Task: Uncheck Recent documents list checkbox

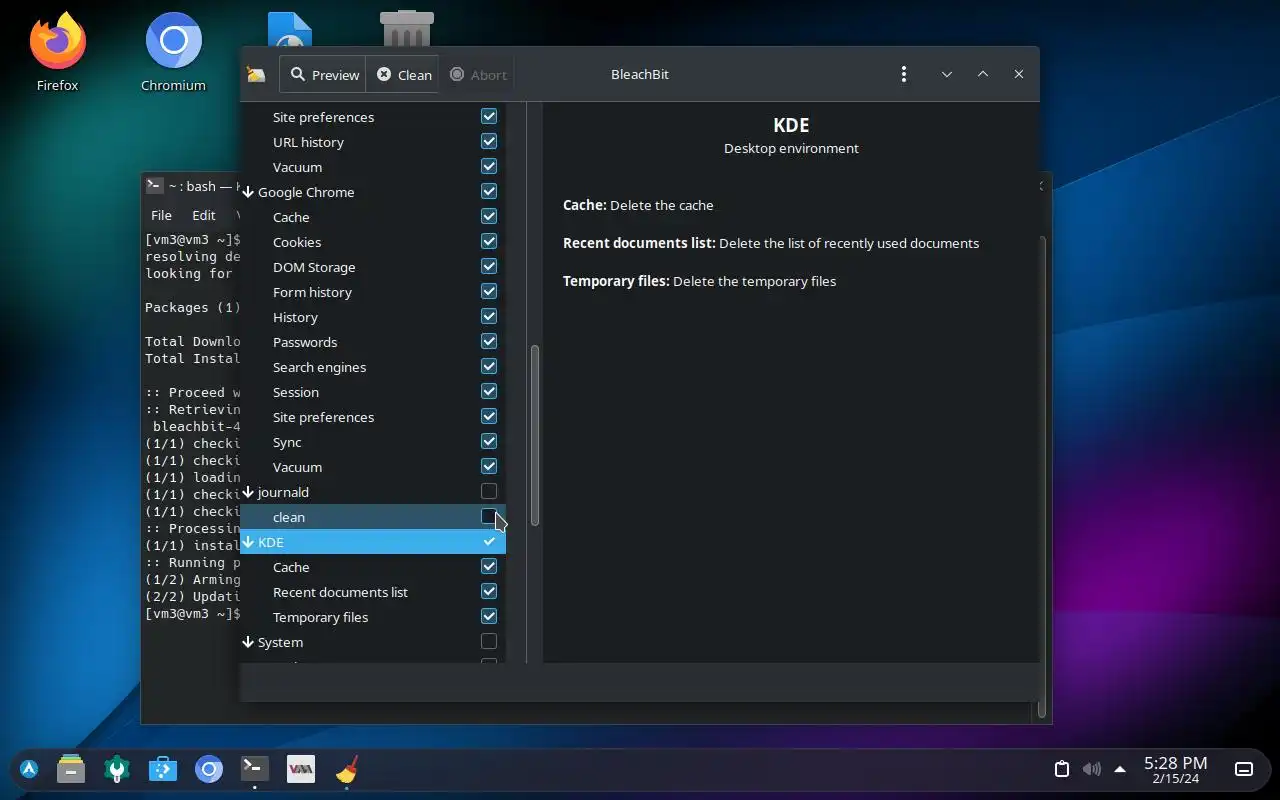Action: pos(489,591)
